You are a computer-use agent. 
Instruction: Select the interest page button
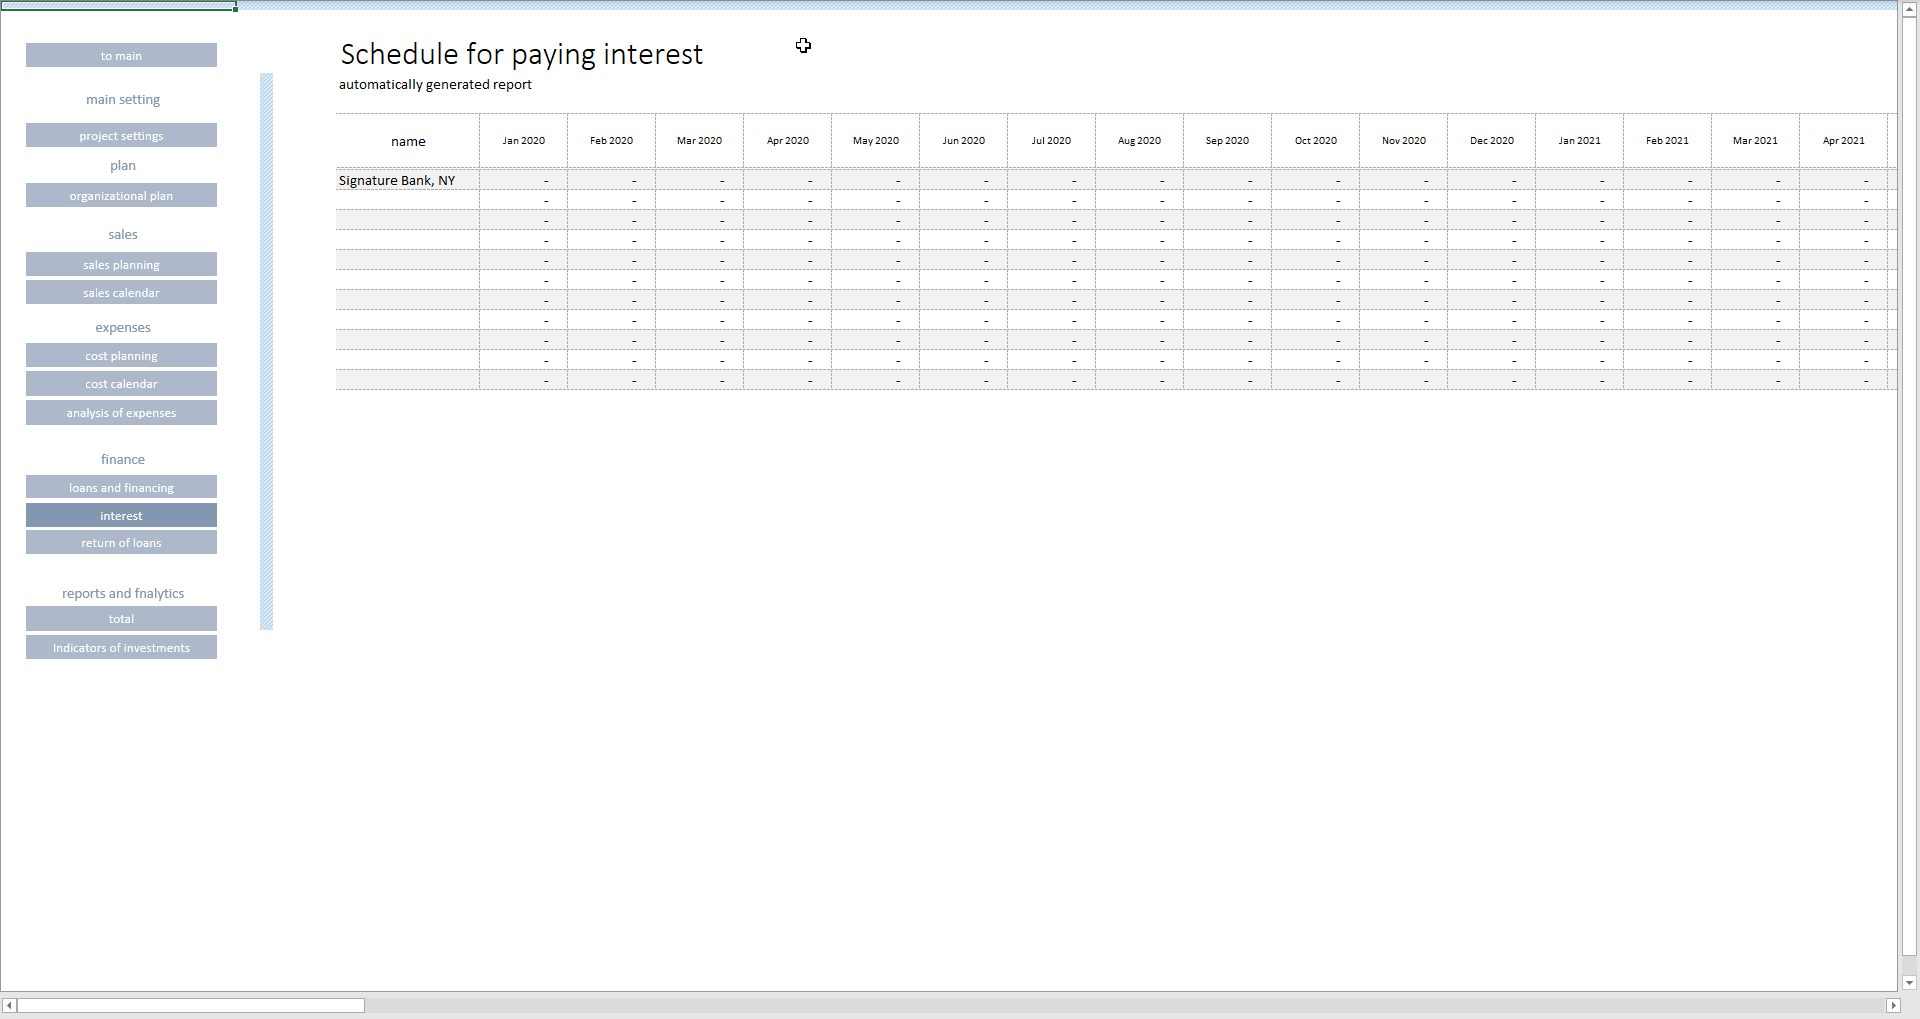pyautogui.click(x=121, y=515)
